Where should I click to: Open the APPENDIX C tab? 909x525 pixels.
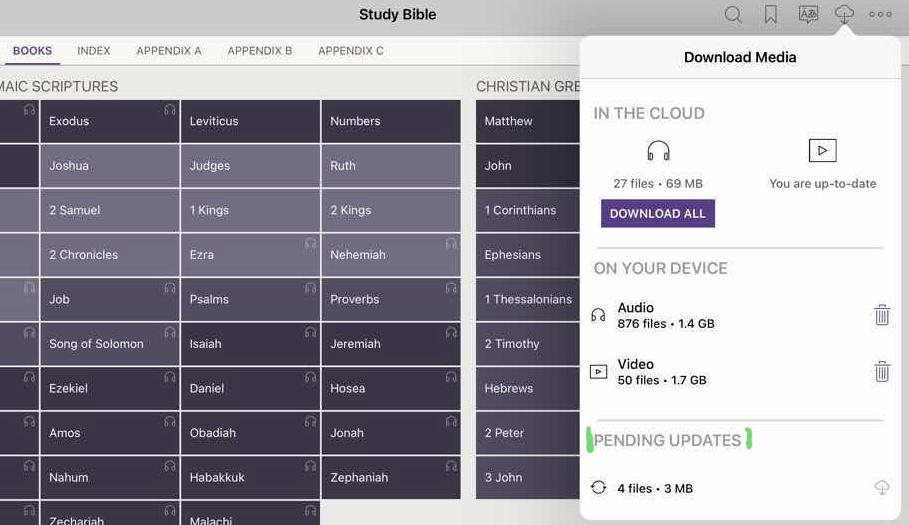(351, 51)
